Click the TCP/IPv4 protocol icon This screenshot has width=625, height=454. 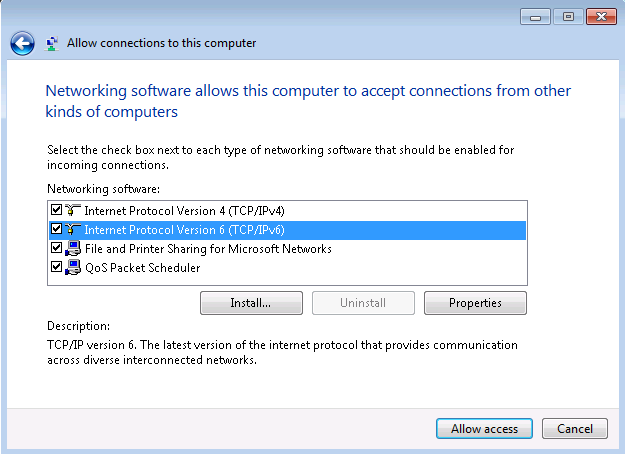click(x=73, y=210)
